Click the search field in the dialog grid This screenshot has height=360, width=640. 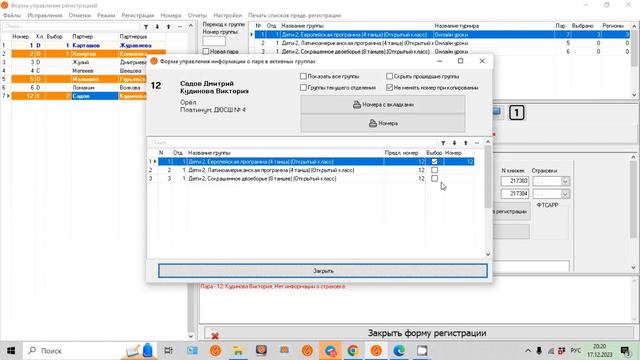coord(293,143)
